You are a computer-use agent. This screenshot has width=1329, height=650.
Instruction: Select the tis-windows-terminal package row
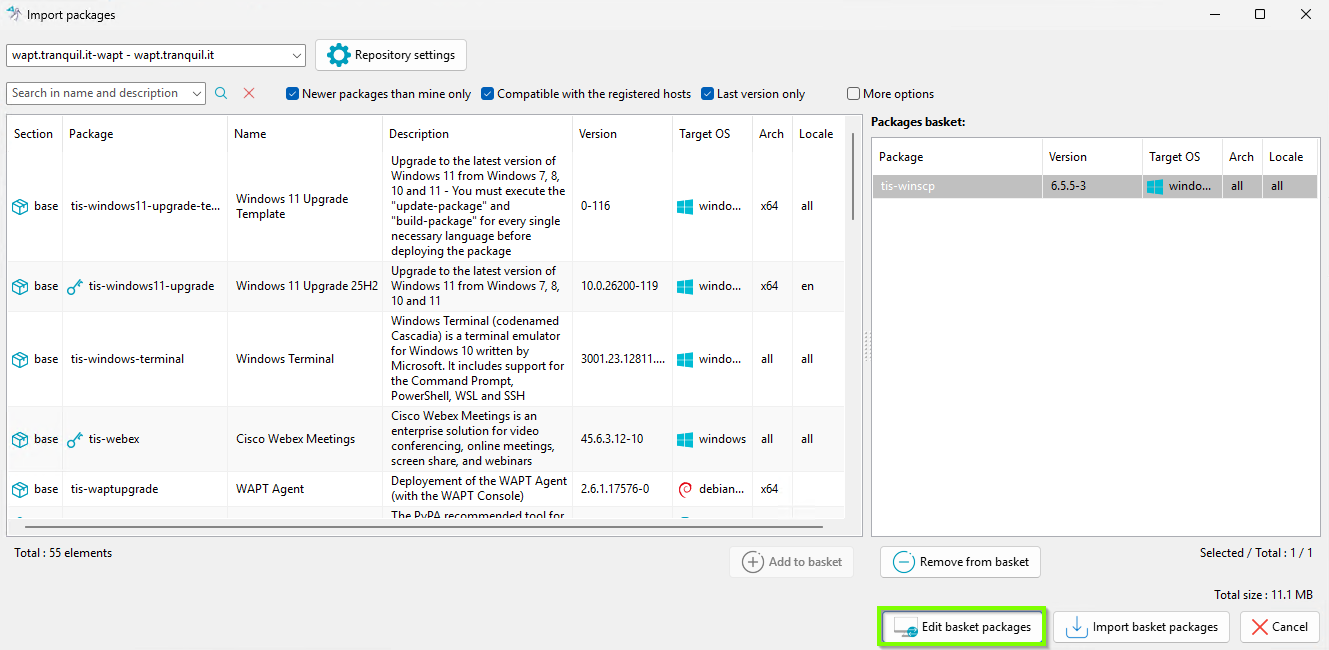(x=426, y=359)
